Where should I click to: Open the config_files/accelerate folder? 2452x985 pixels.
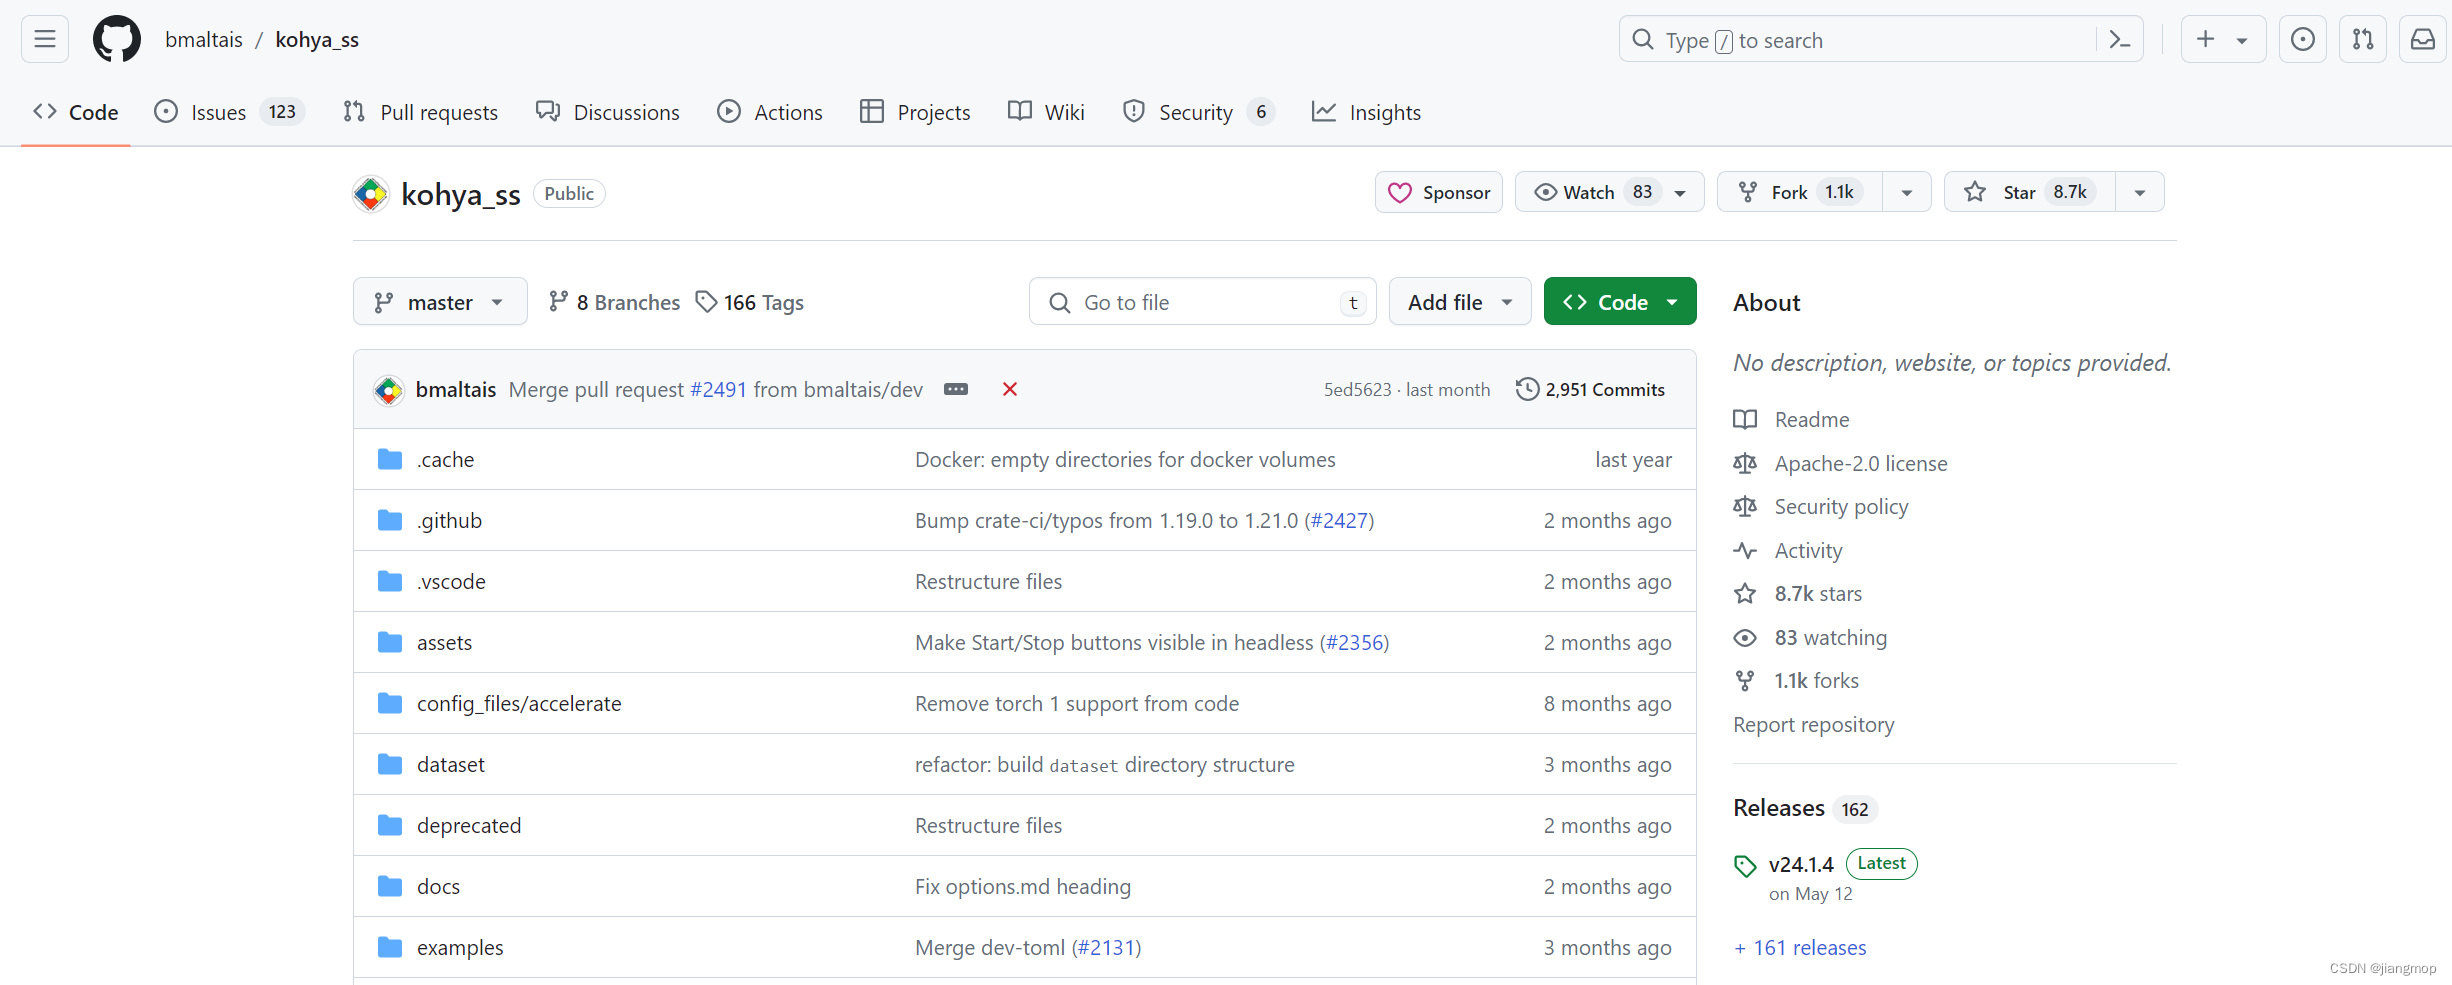519,704
